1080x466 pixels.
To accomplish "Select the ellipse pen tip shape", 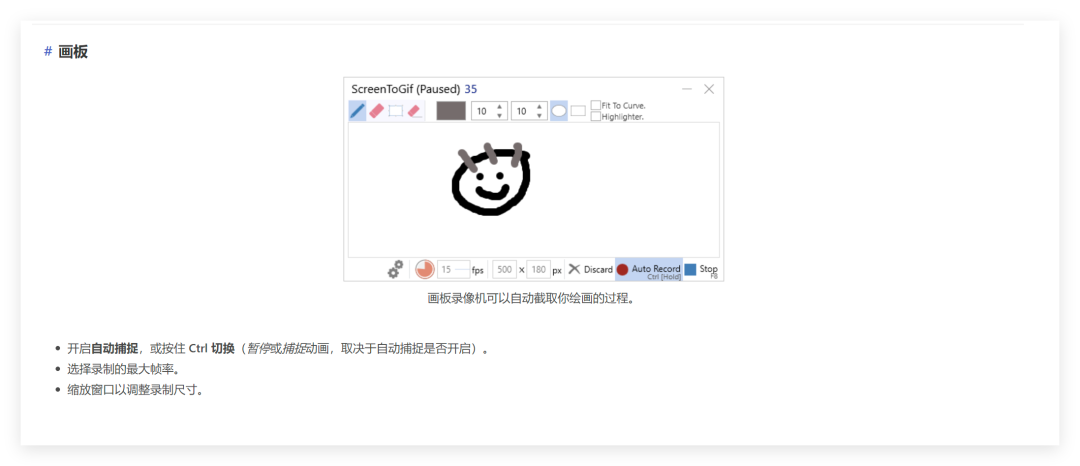I will click(x=559, y=111).
